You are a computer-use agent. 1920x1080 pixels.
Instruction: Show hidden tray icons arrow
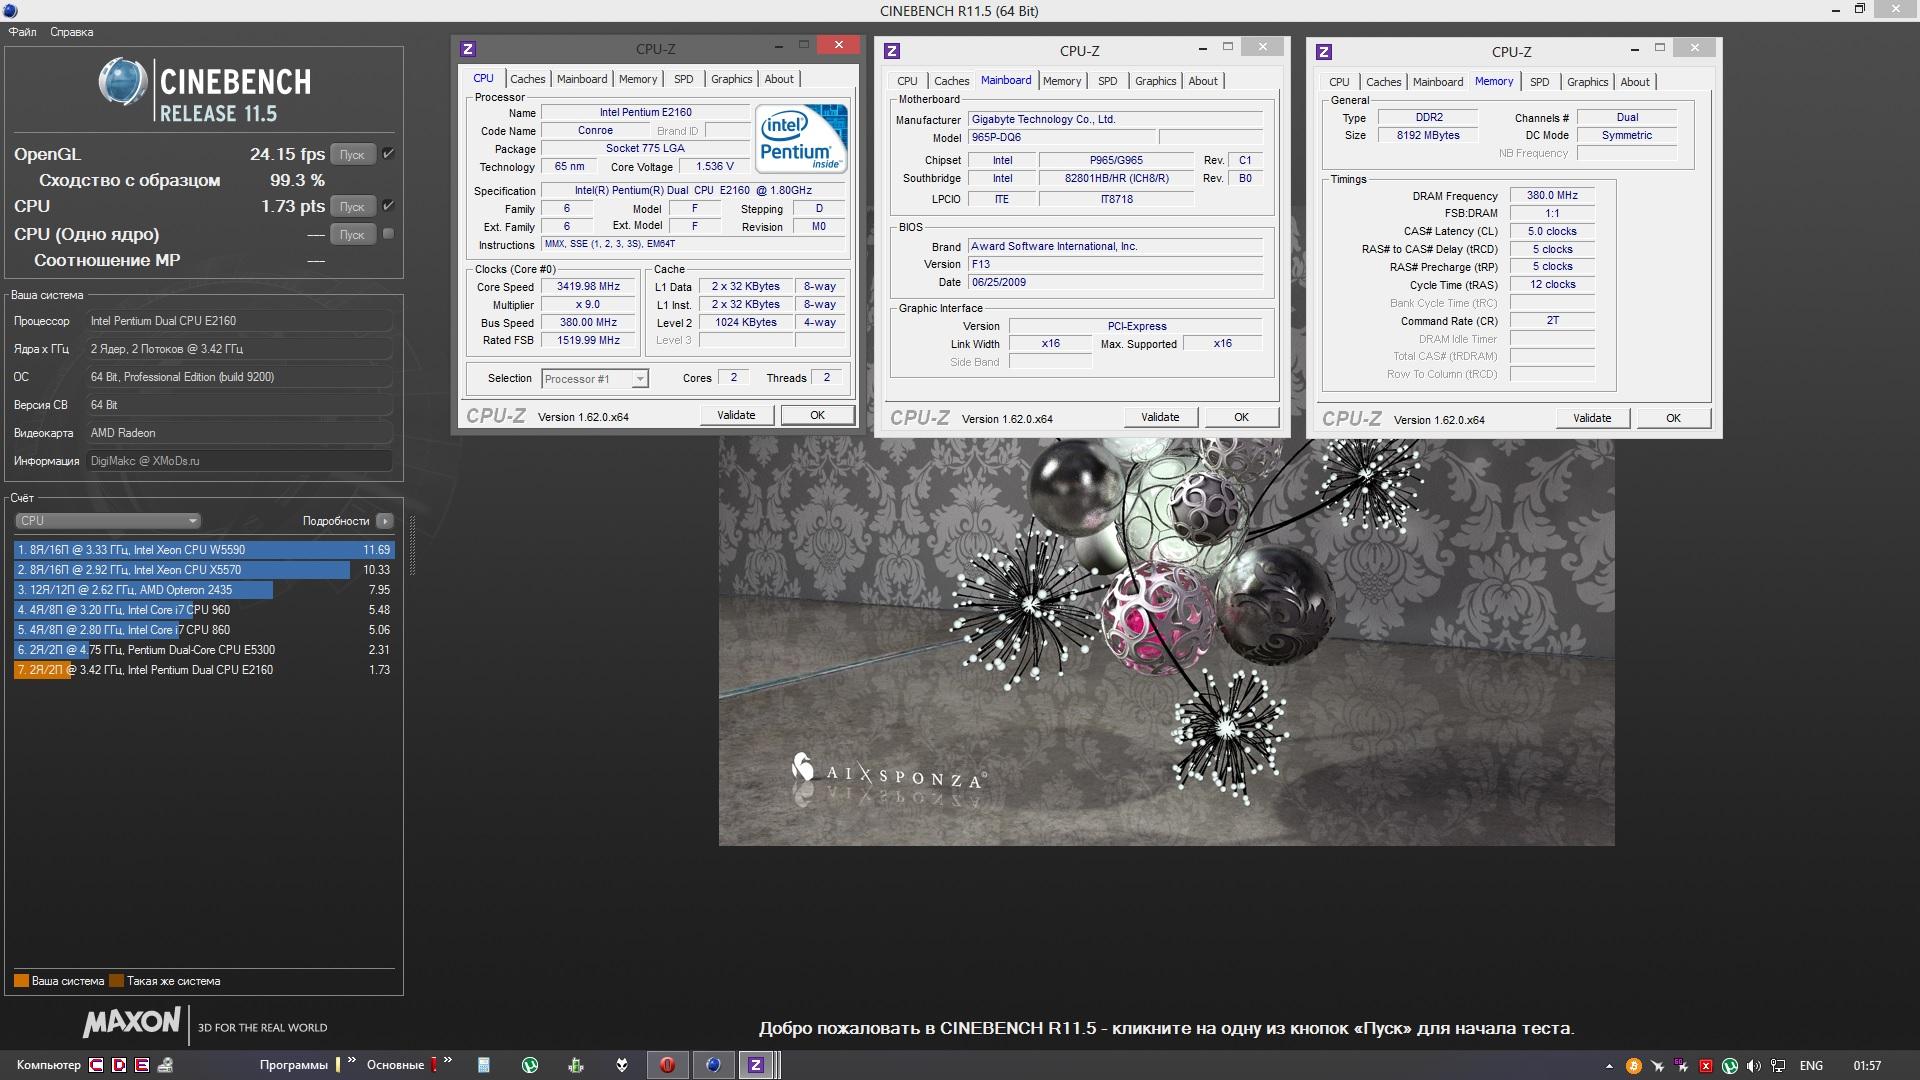pos(1609,1066)
